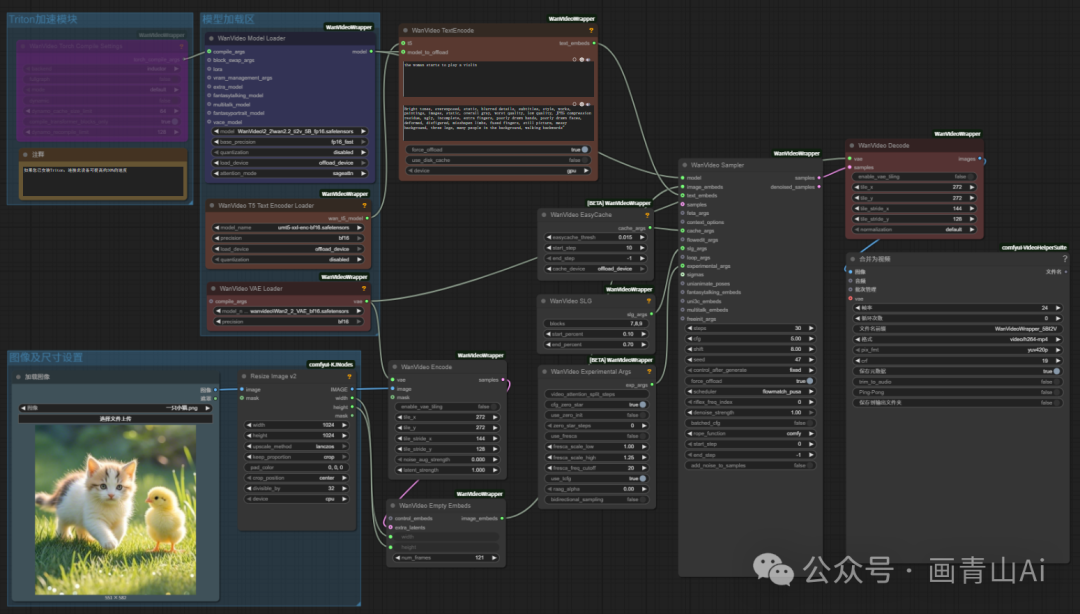
Task: Click image_embeds output port on Empty Embeds
Action: pyautogui.click(x=502, y=518)
